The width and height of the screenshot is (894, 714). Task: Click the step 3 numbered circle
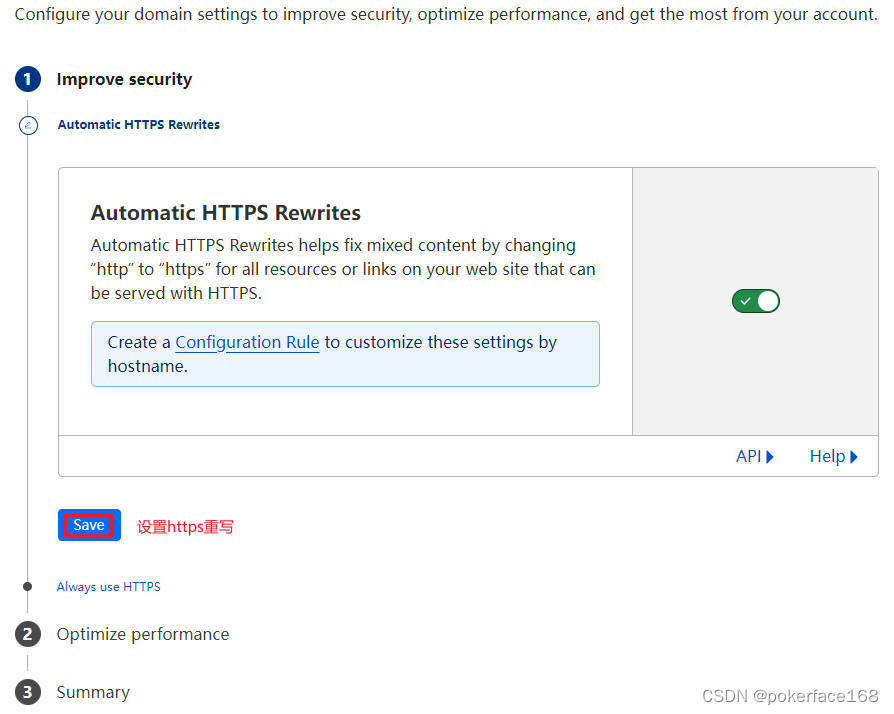28,692
